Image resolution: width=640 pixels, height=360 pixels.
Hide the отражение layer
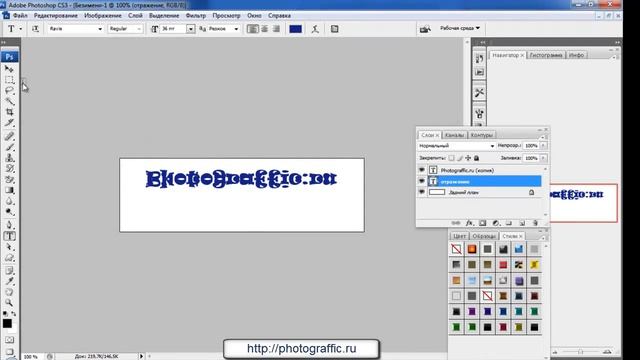(422, 181)
